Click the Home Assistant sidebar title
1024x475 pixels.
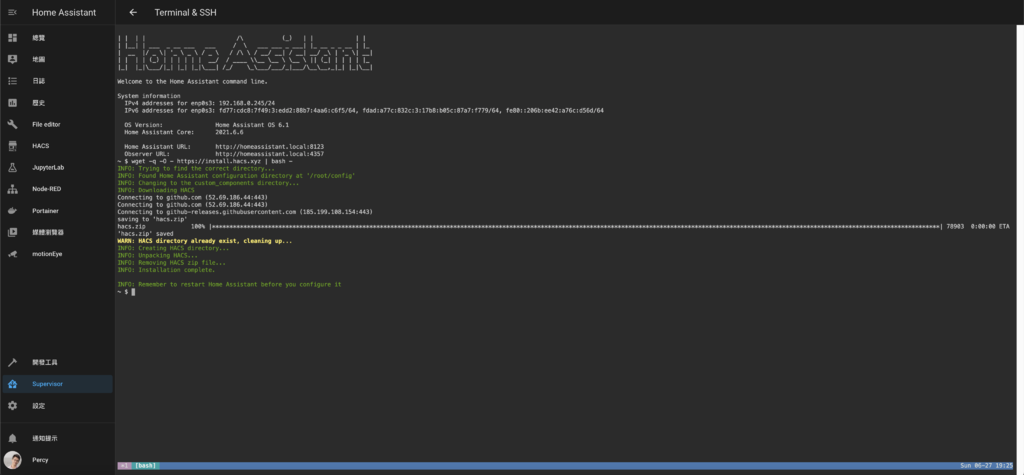click(64, 12)
